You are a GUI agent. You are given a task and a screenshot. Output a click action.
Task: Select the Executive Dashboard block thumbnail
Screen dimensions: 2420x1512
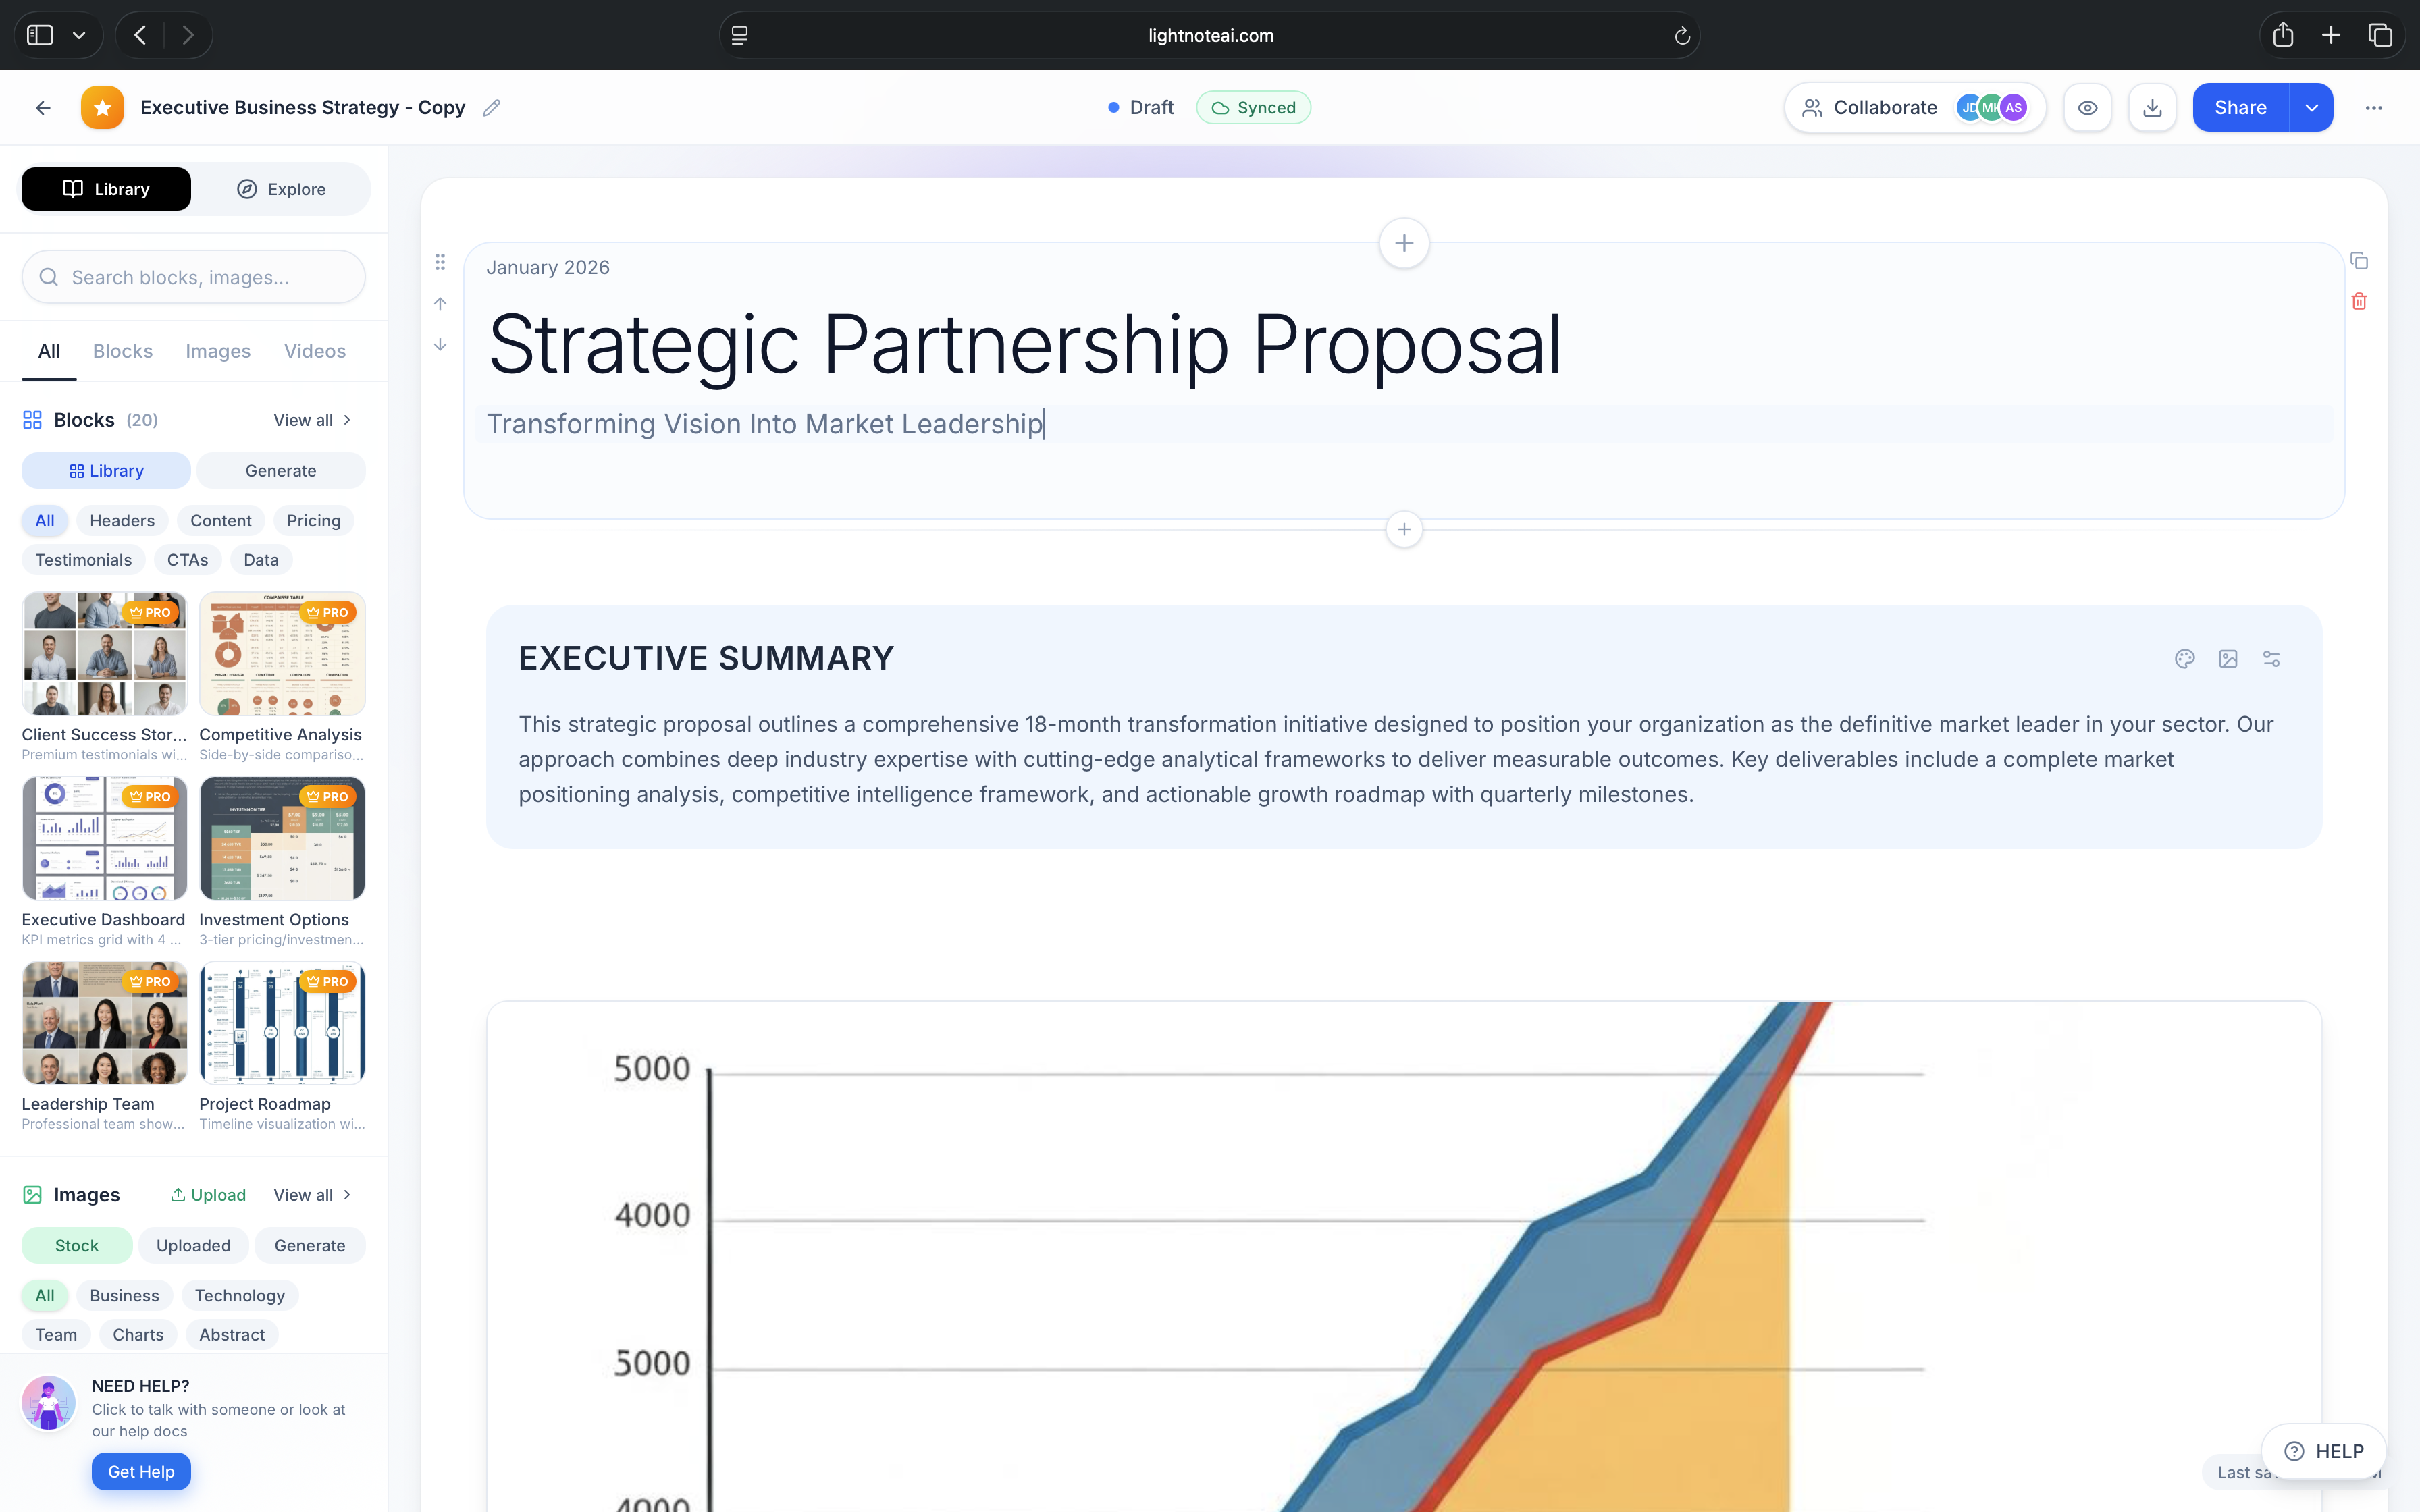click(104, 838)
